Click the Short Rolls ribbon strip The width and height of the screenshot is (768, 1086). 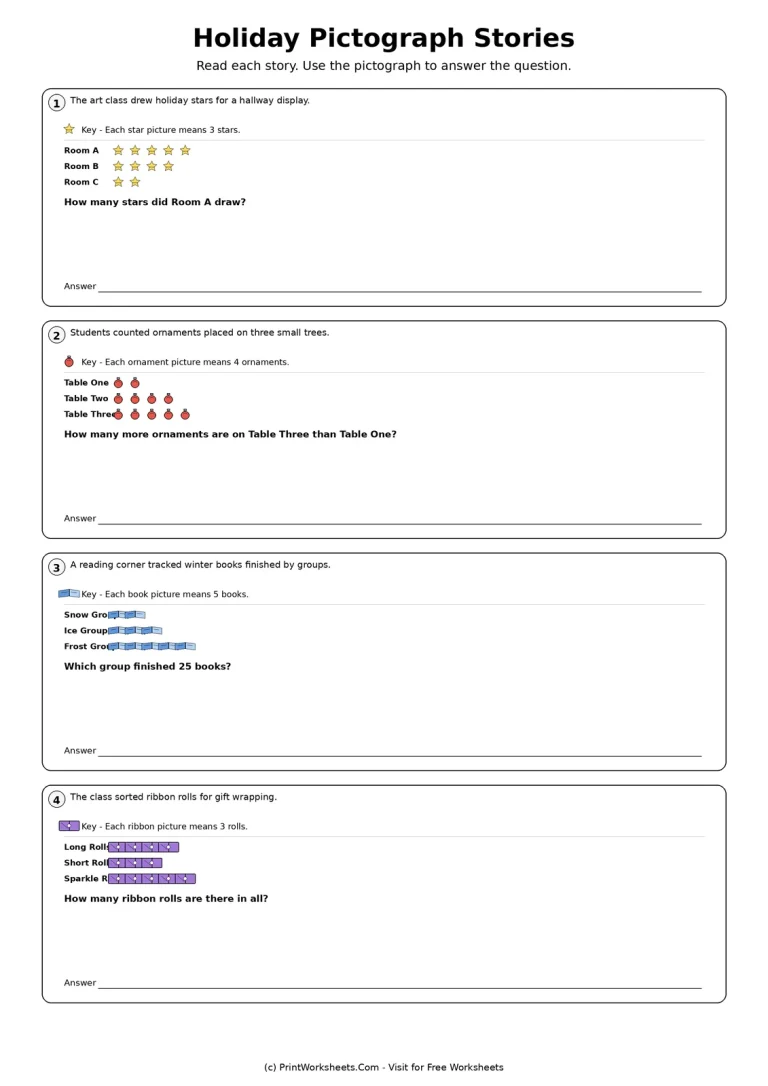click(x=135, y=862)
